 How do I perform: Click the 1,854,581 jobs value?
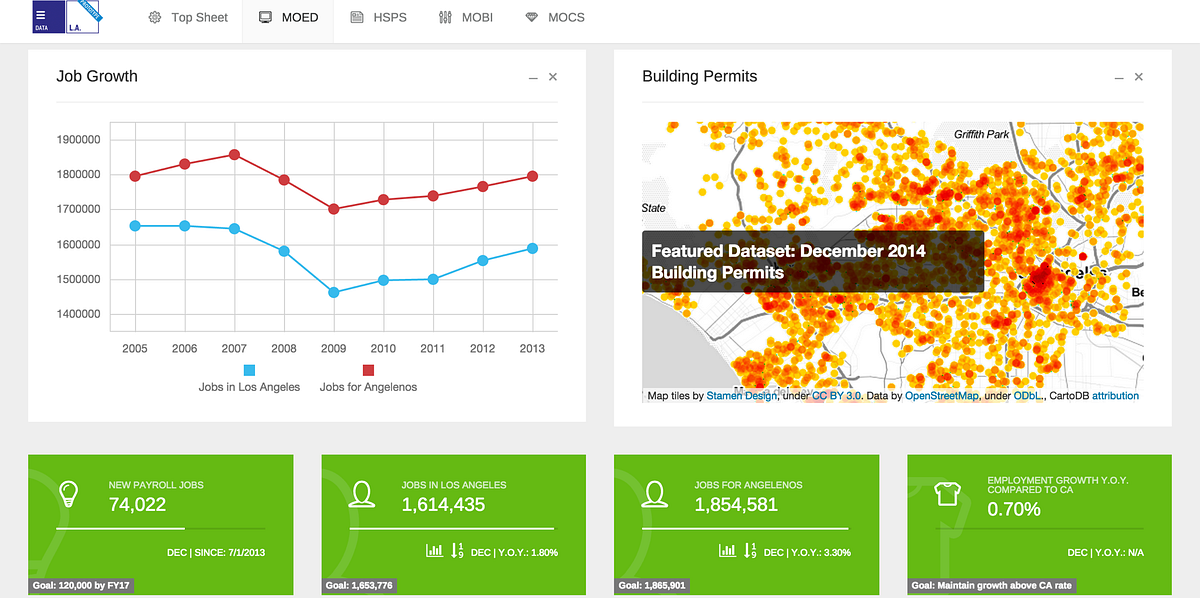736,505
